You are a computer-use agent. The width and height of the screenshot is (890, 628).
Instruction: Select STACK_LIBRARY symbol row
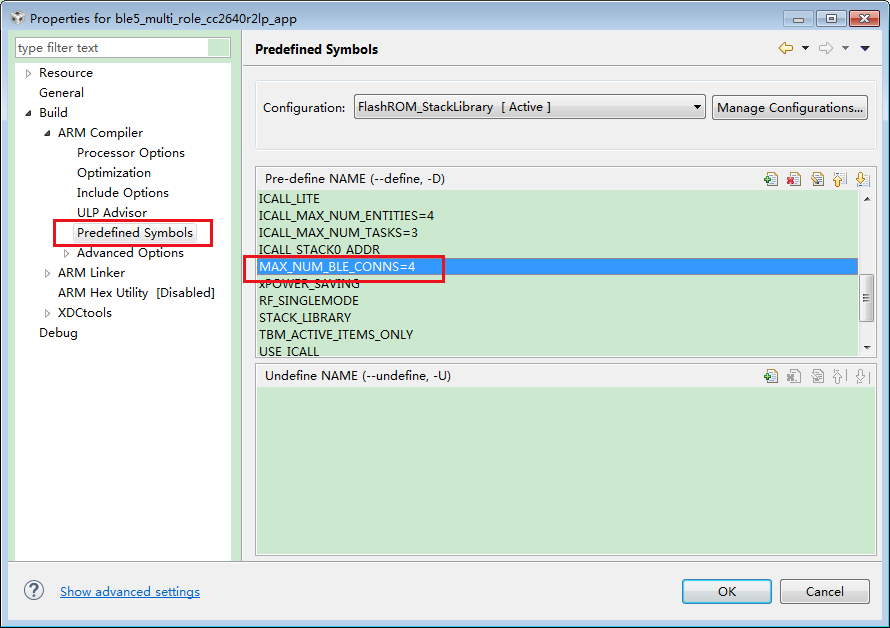pos(557,318)
